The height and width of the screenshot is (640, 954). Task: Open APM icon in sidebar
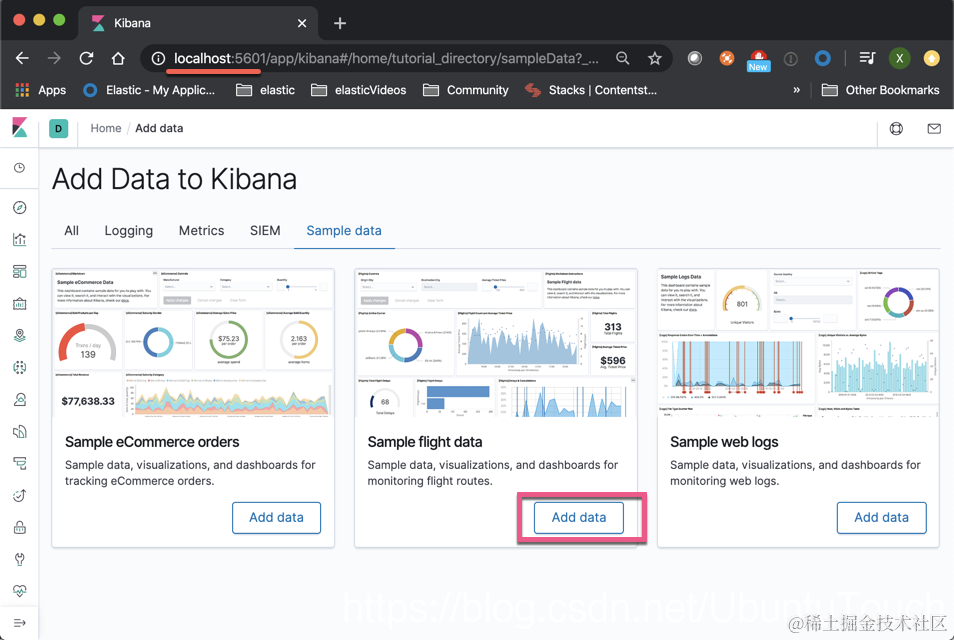click(19, 464)
